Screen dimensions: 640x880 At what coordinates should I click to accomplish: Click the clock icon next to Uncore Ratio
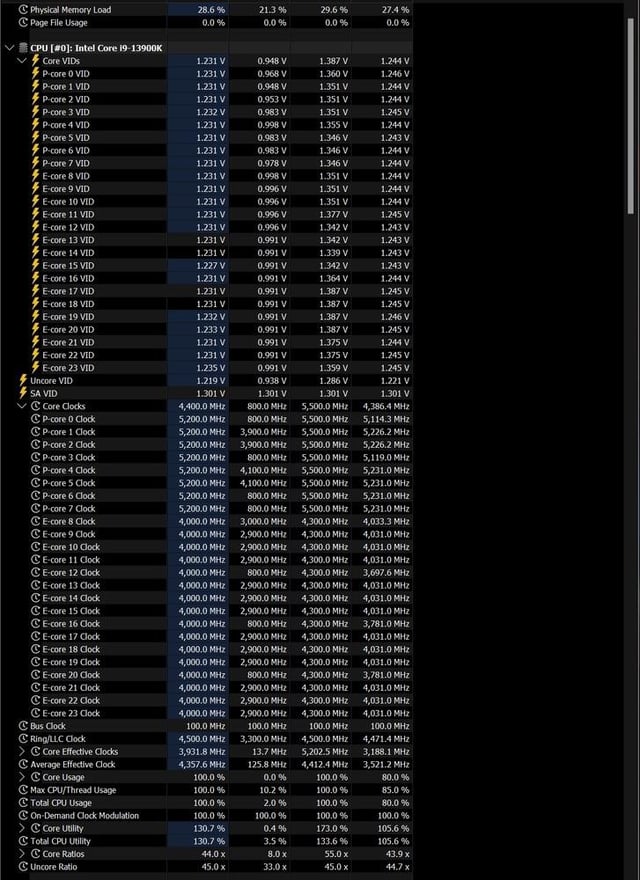23,867
